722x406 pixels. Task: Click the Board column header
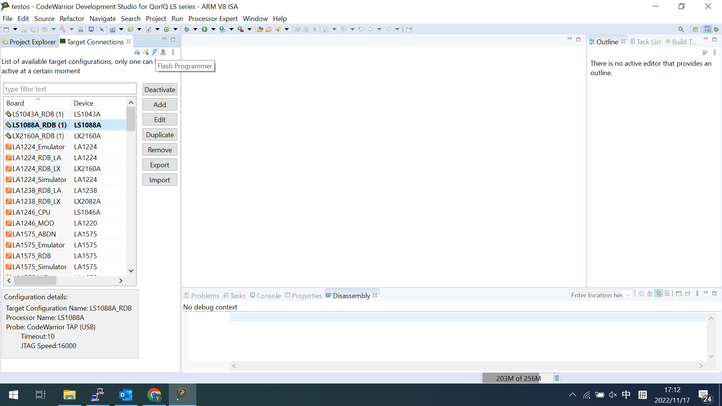tap(37, 103)
